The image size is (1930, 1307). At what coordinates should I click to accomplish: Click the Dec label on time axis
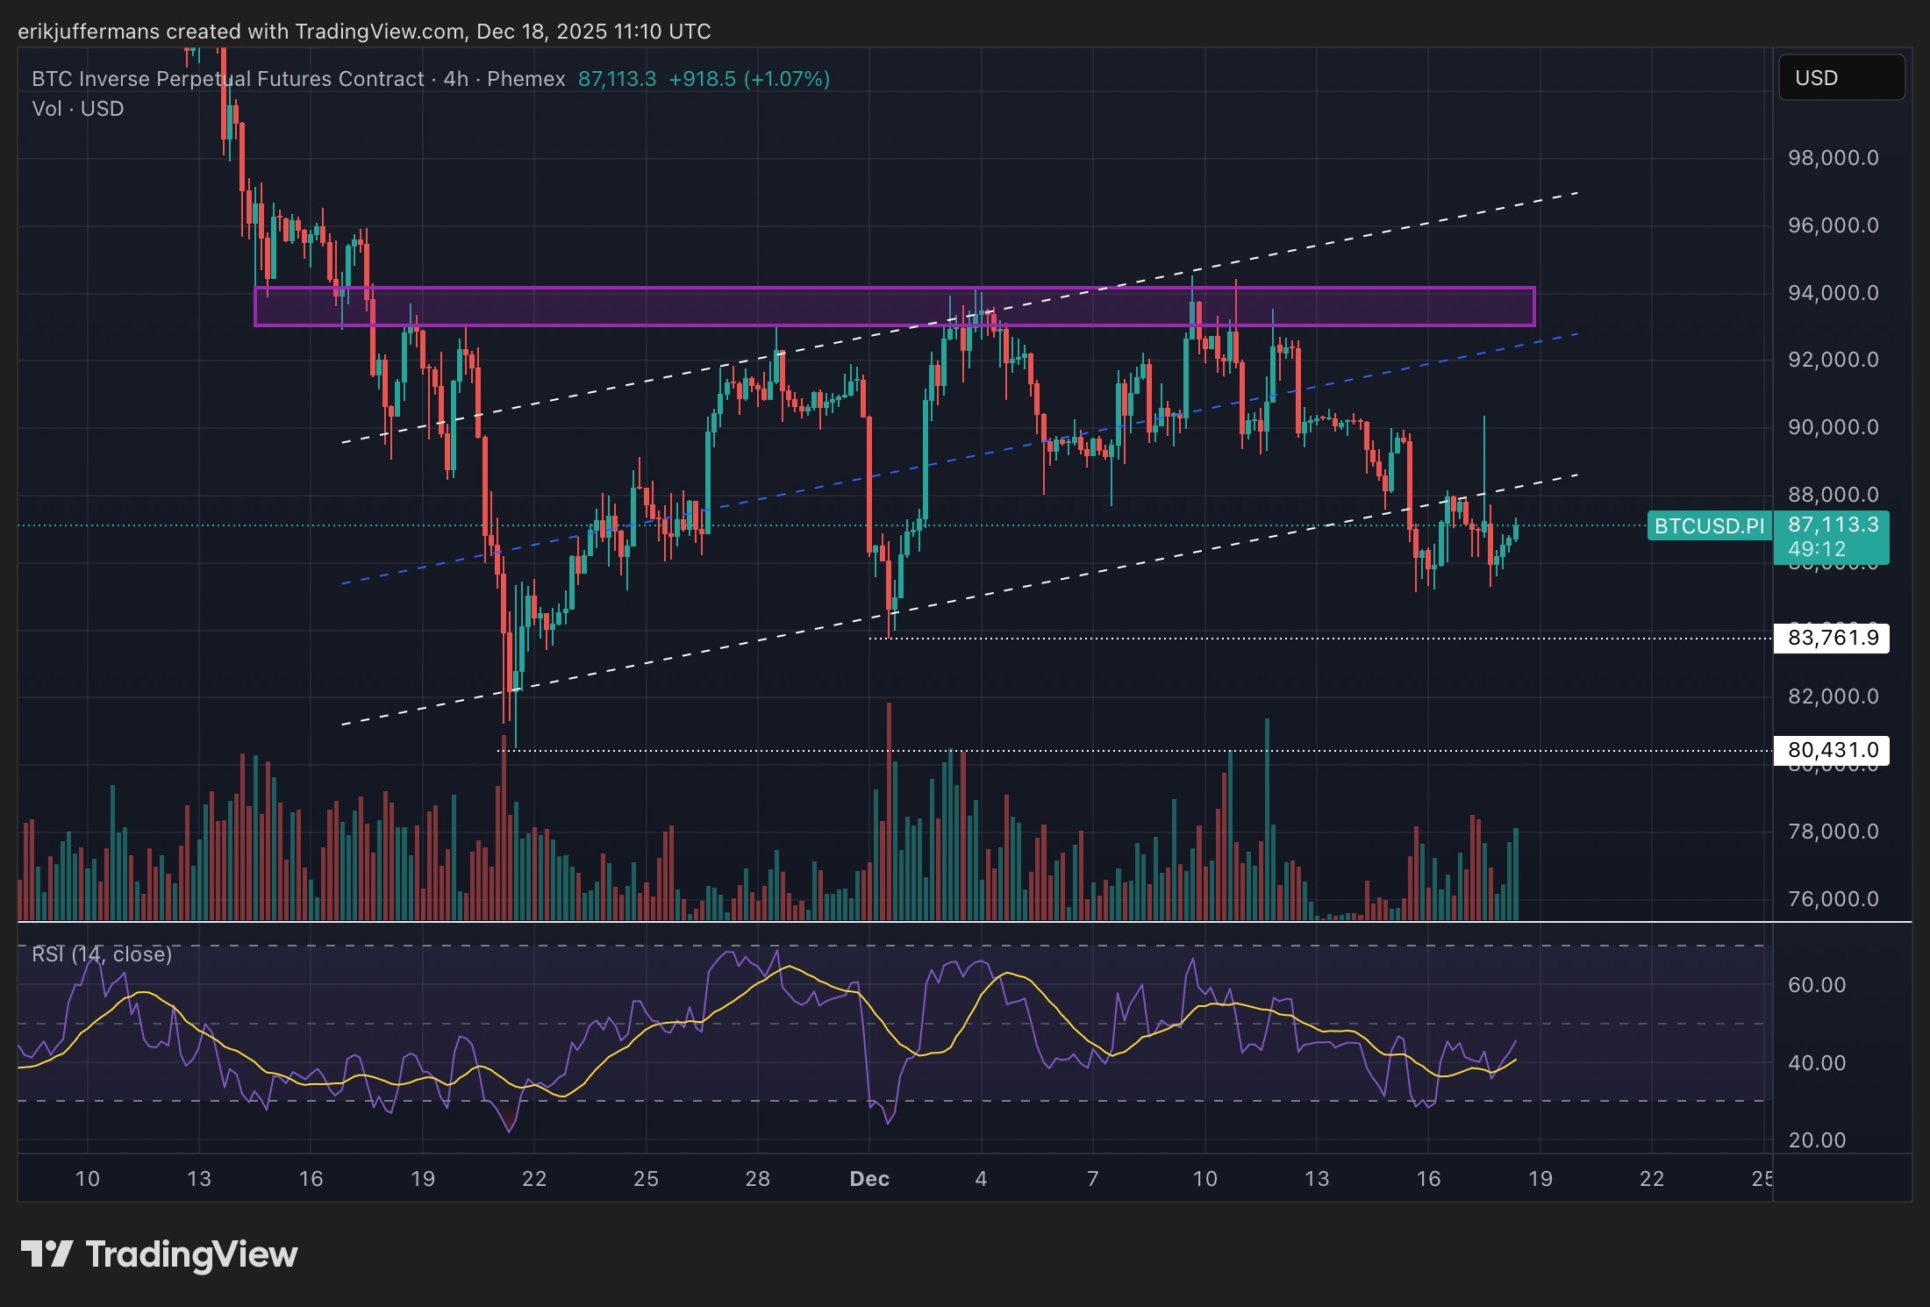tap(869, 1179)
